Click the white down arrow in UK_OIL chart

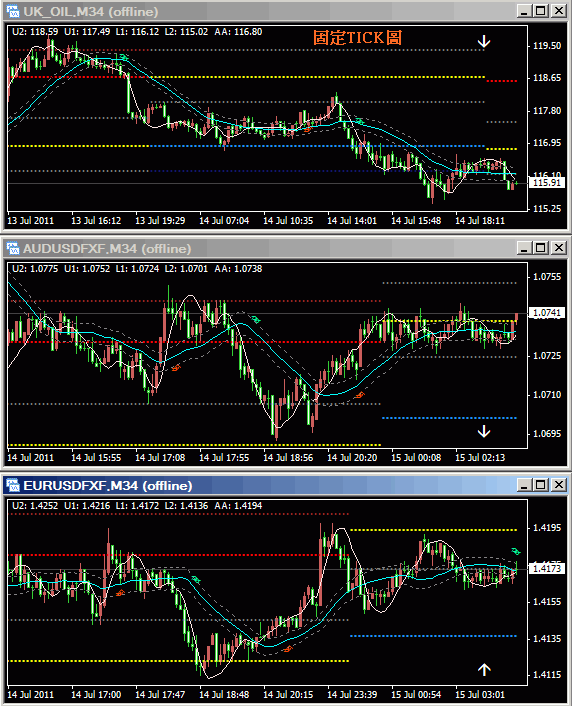(484, 41)
